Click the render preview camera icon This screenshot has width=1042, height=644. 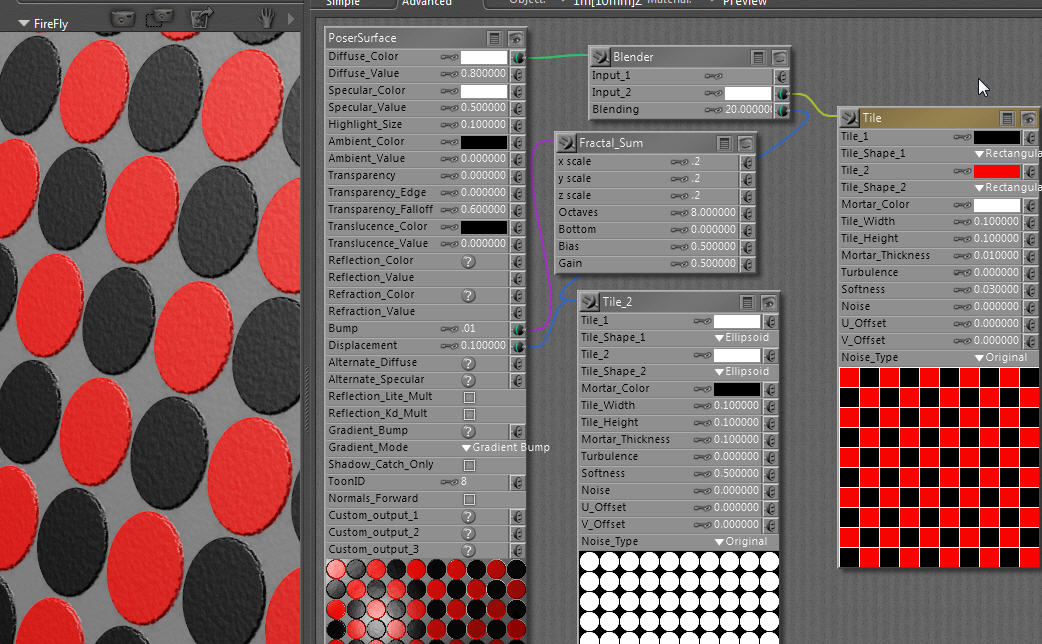122,18
